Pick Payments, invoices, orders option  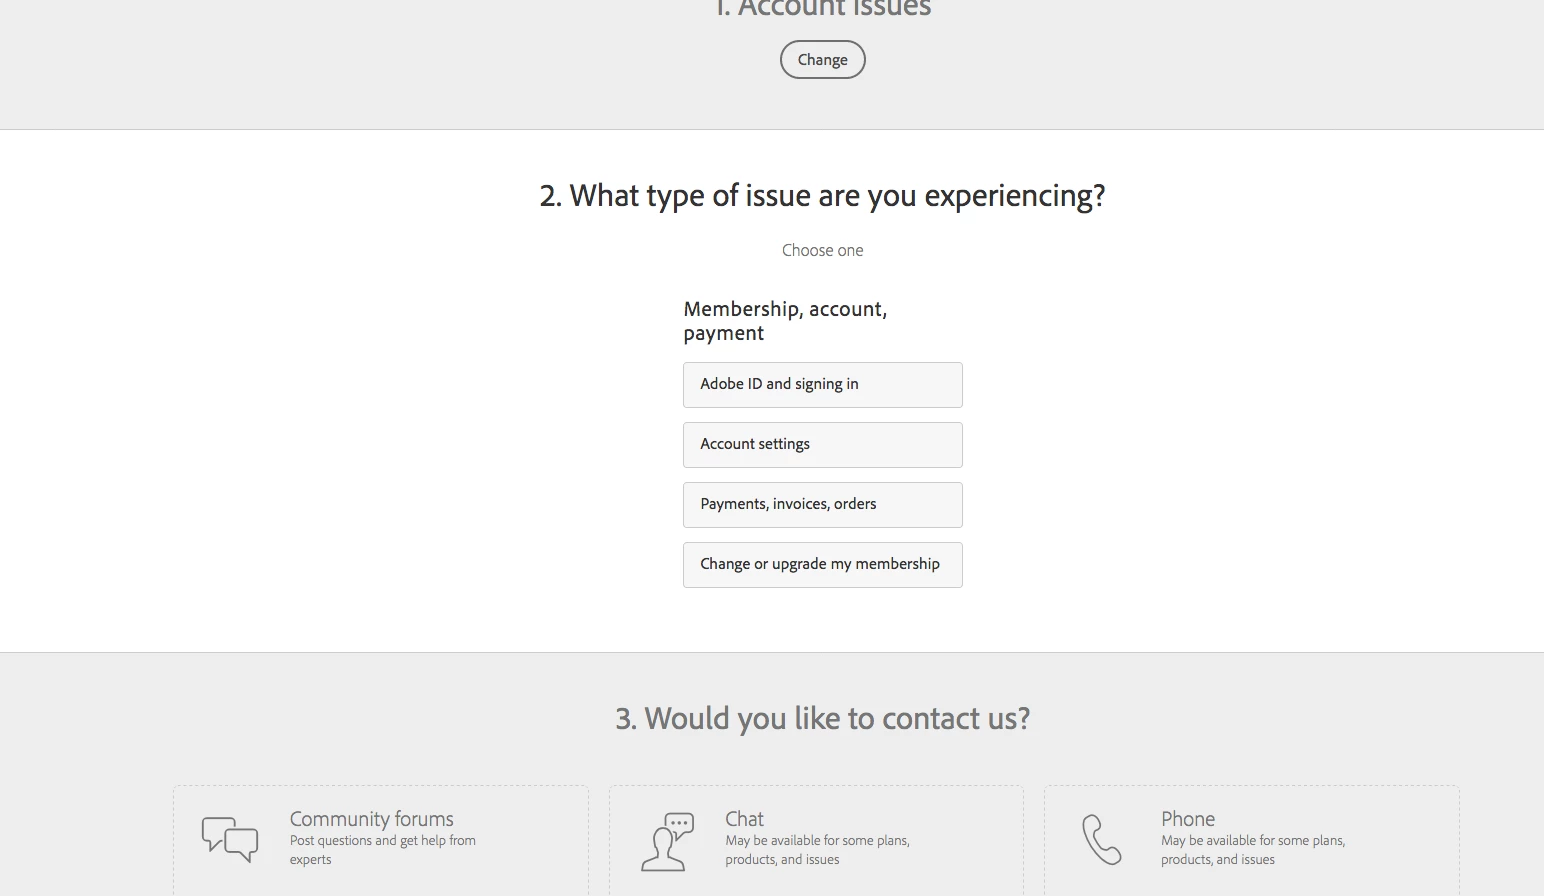[822, 505]
